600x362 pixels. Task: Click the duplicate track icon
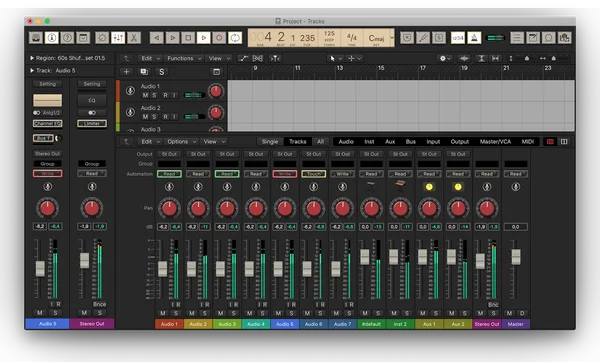(144, 72)
